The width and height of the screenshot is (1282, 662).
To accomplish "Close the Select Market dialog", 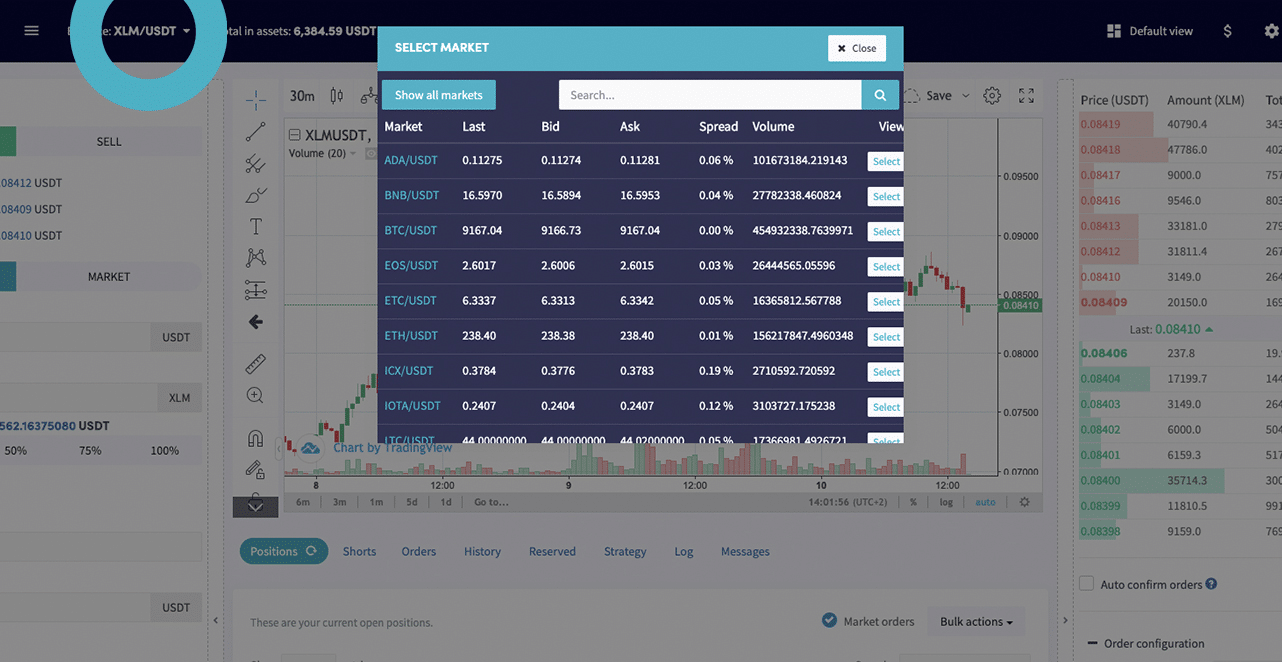I will [857, 48].
